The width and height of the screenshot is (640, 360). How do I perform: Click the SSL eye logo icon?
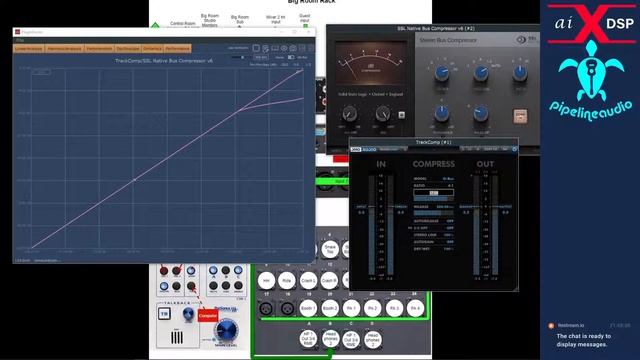click(521, 40)
